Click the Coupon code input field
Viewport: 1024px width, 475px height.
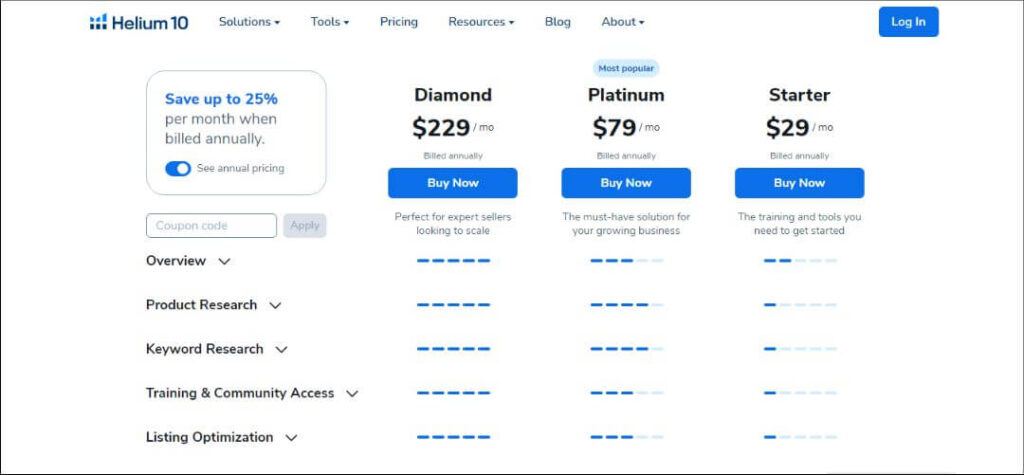(x=212, y=225)
